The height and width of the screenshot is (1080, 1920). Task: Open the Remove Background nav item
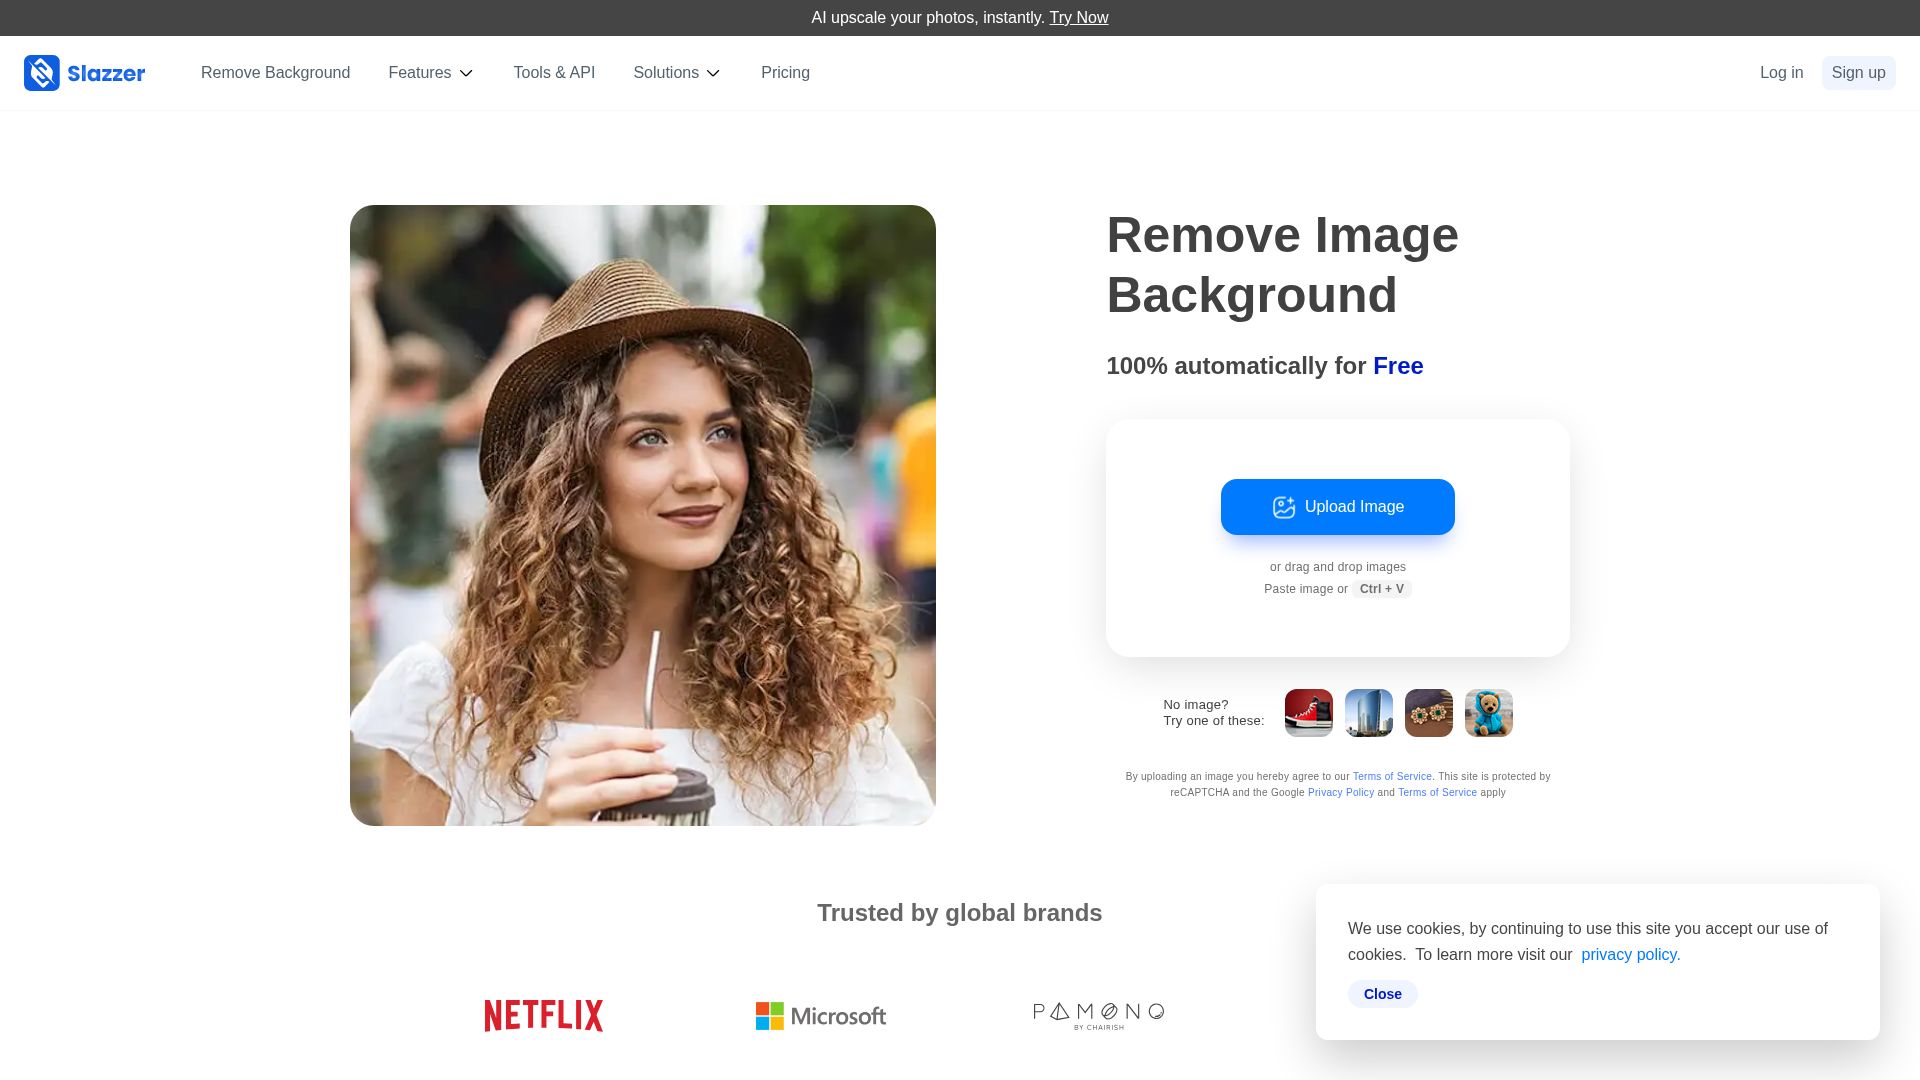(x=275, y=73)
